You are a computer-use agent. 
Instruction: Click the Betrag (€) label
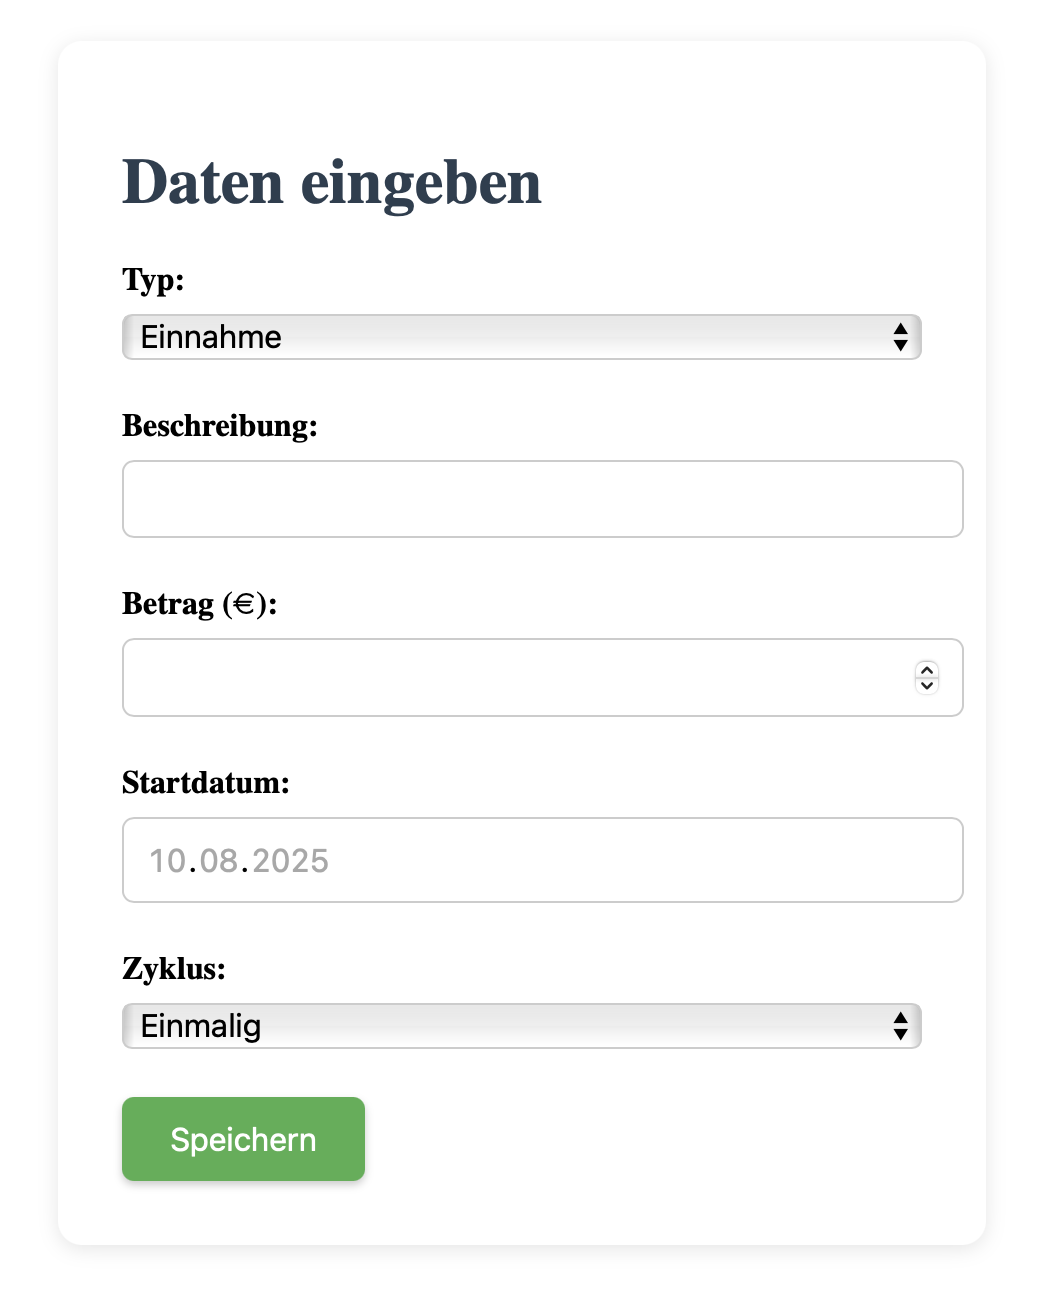tap(200, 604)
